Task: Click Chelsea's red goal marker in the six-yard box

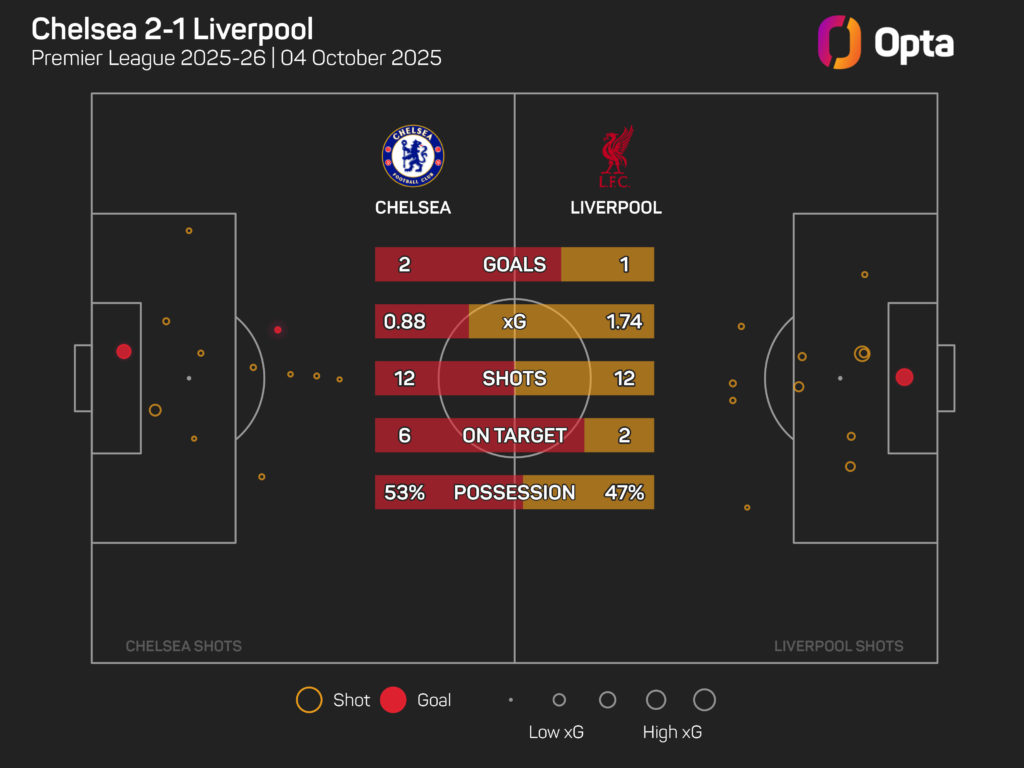Action: tap(124, 351)
